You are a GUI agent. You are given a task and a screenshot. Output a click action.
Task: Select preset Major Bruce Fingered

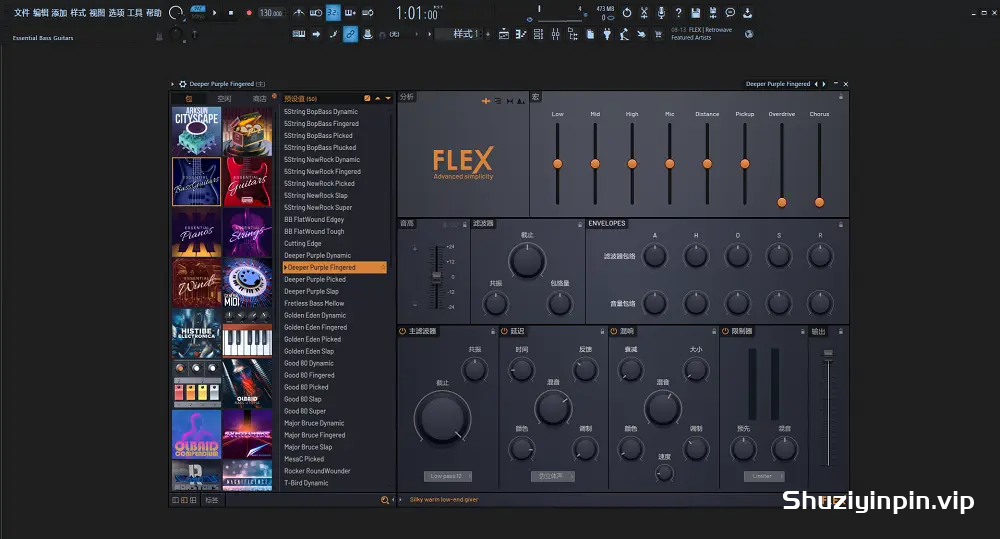coord(314,435)
